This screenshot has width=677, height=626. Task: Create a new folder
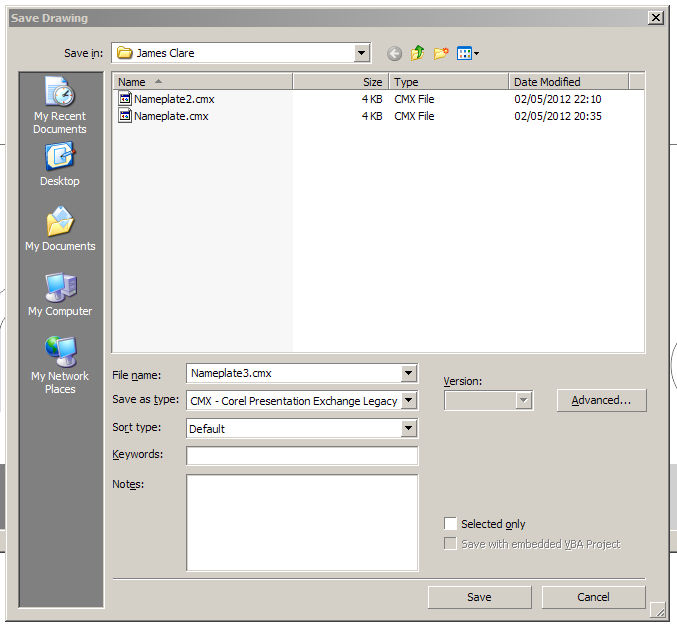click(441, 53)
